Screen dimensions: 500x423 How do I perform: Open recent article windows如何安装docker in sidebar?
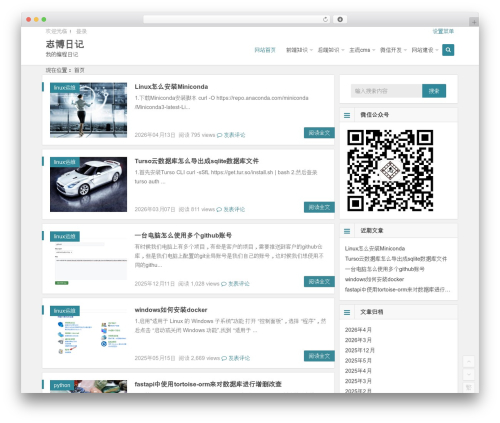pyautogui.click(x=374, y=279)
